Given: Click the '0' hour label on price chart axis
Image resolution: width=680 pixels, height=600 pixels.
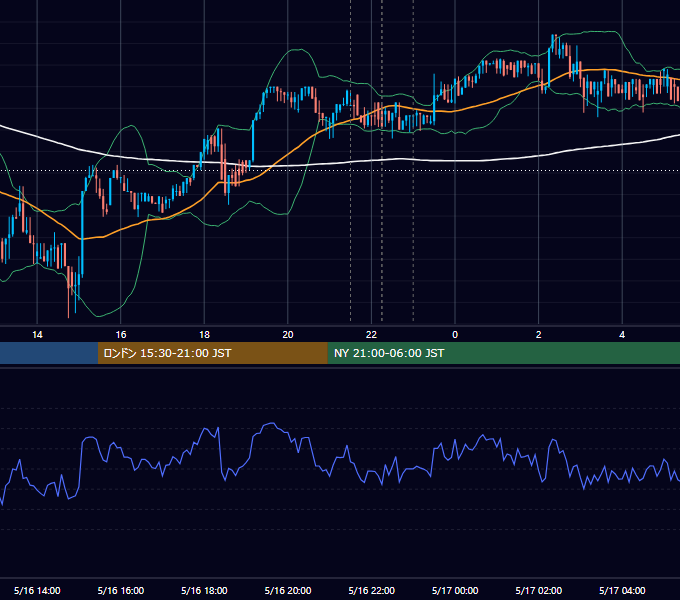Looking at the screenshot, I should (x=455, y=335).
